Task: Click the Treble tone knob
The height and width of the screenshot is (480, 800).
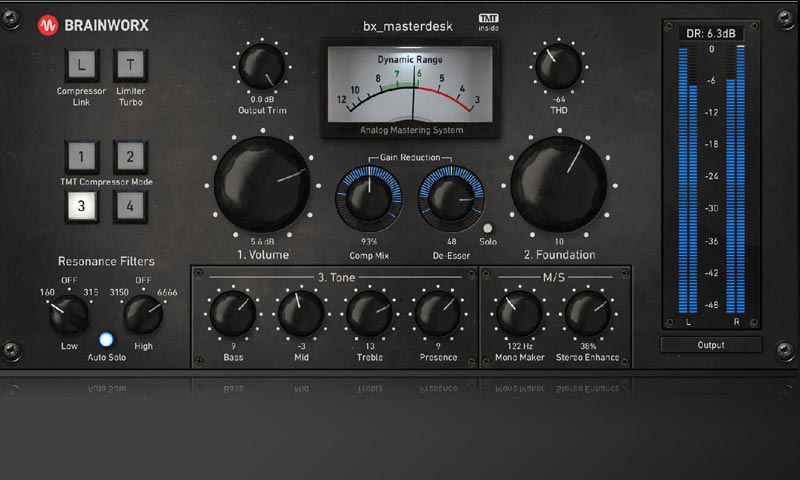Action: point(369,314)
